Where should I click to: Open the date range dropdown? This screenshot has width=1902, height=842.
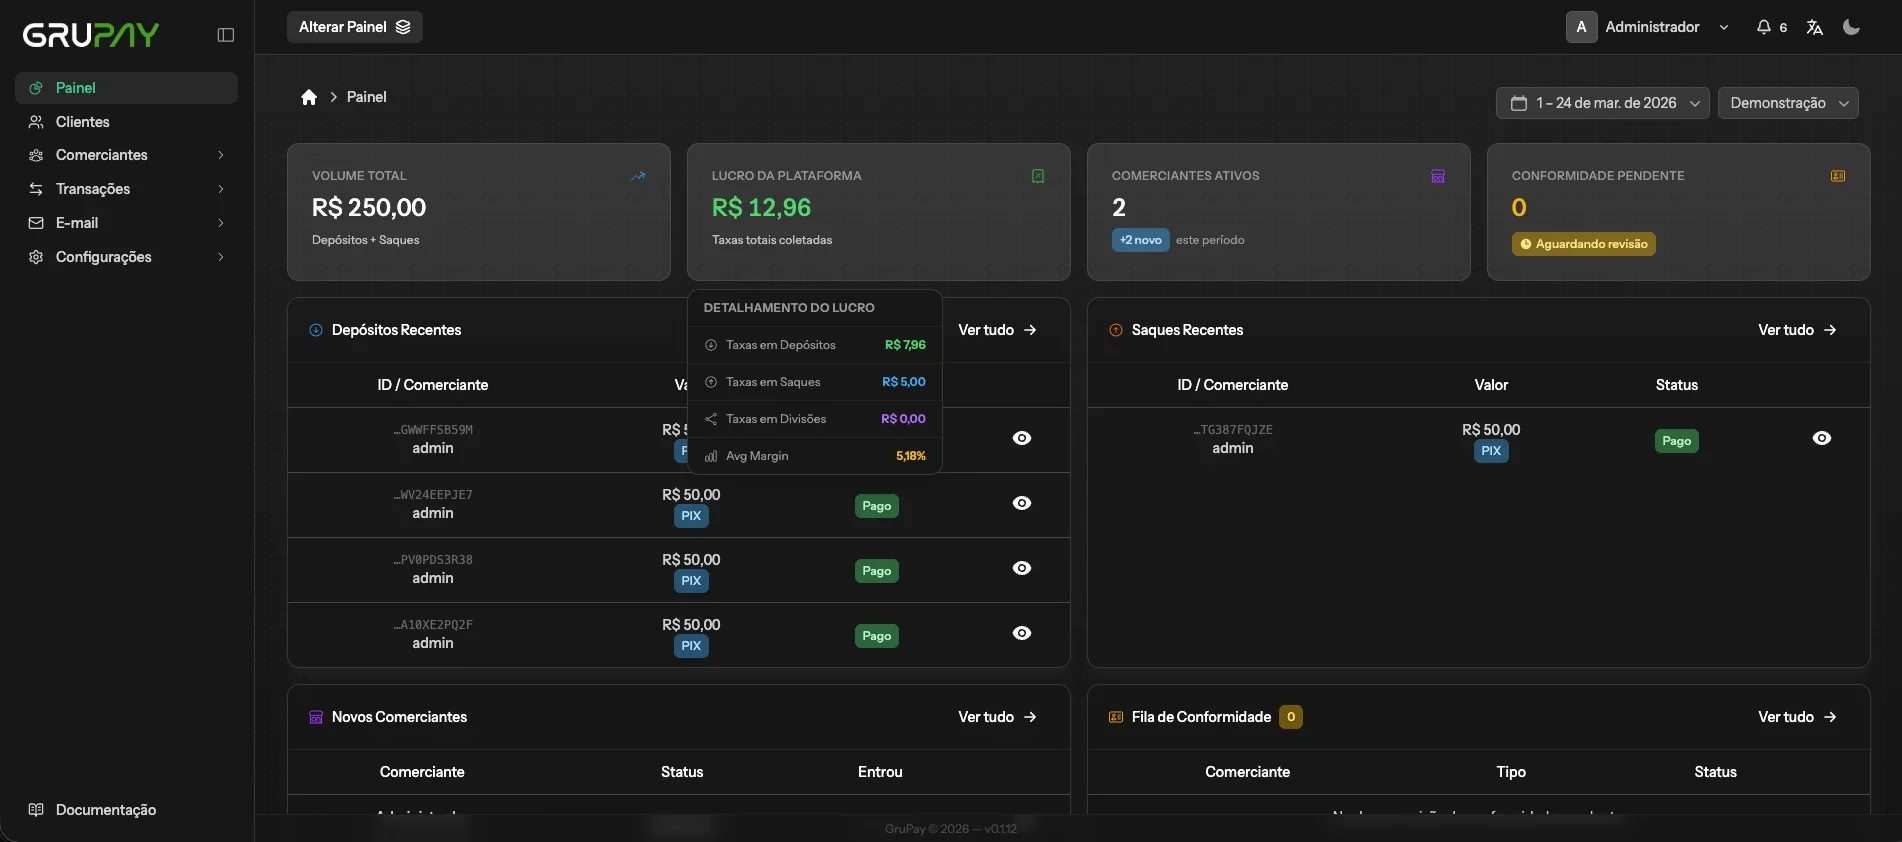click(x=1603, y=103)
